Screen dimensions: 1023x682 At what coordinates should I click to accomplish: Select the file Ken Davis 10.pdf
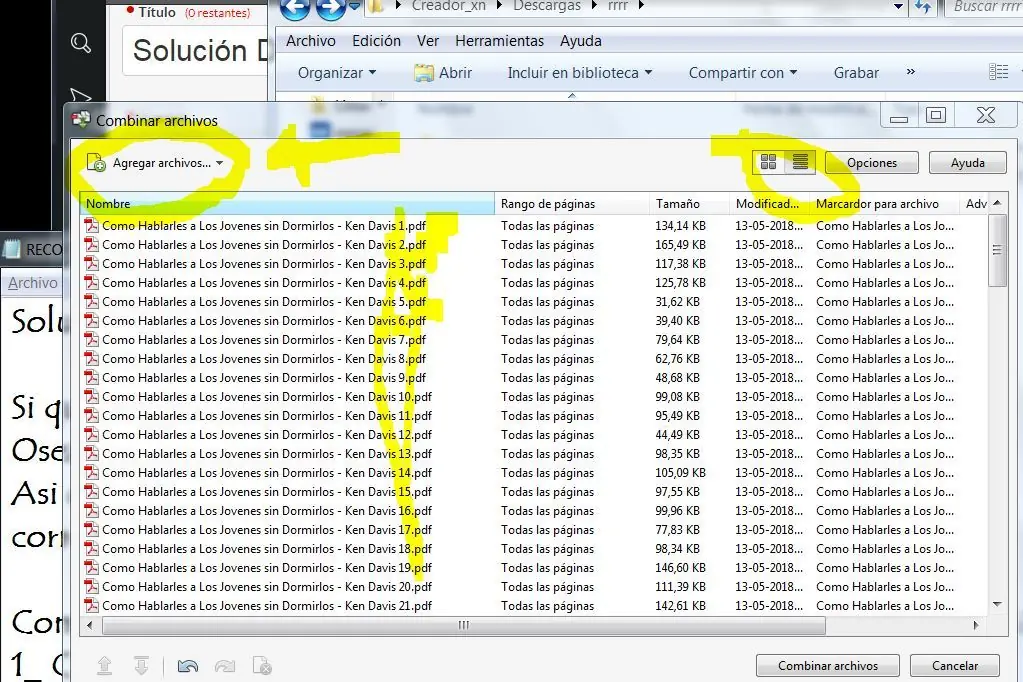(267, 397)
